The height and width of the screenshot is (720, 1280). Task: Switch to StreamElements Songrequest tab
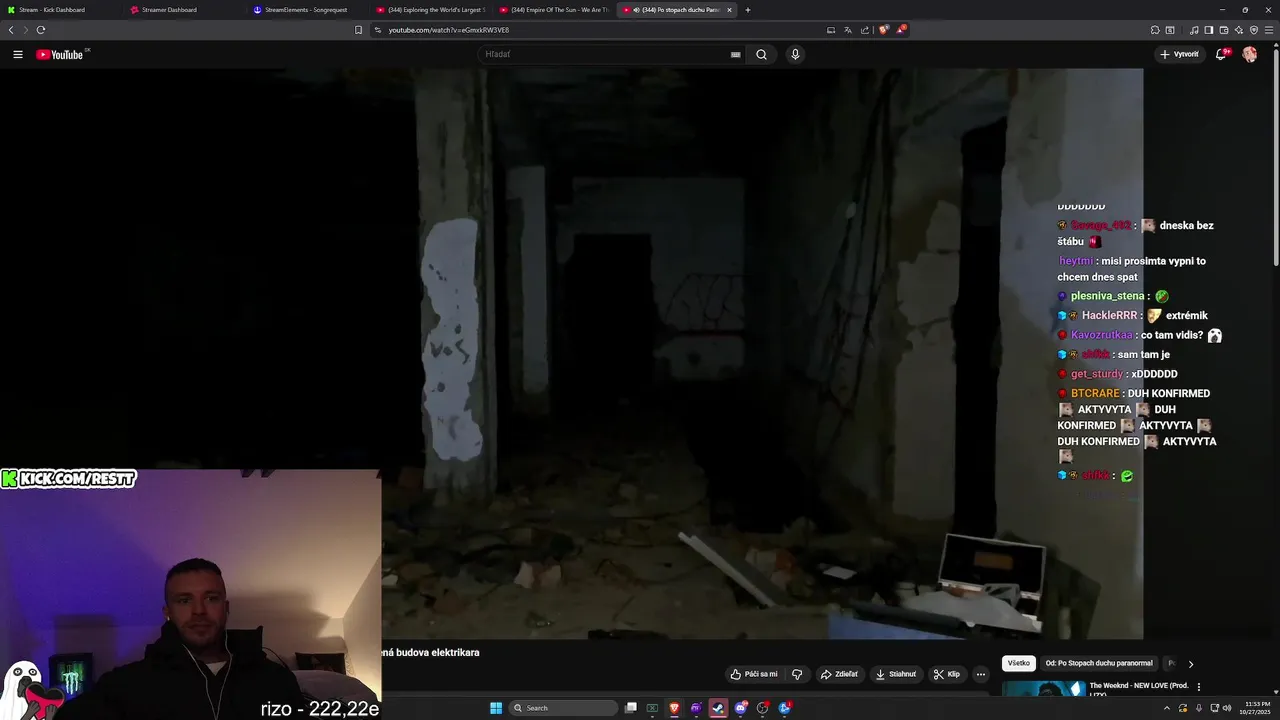click(x=308, y=10)
